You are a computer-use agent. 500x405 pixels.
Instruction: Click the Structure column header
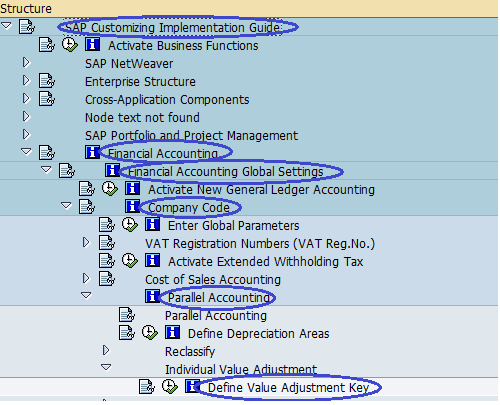(x=249, y=8)
